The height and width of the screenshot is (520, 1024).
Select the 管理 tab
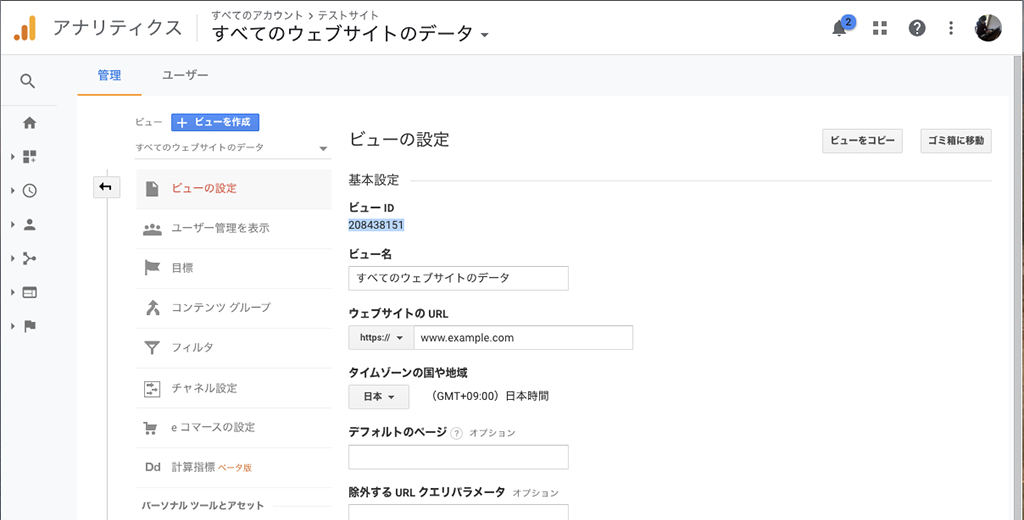(109, 76)
